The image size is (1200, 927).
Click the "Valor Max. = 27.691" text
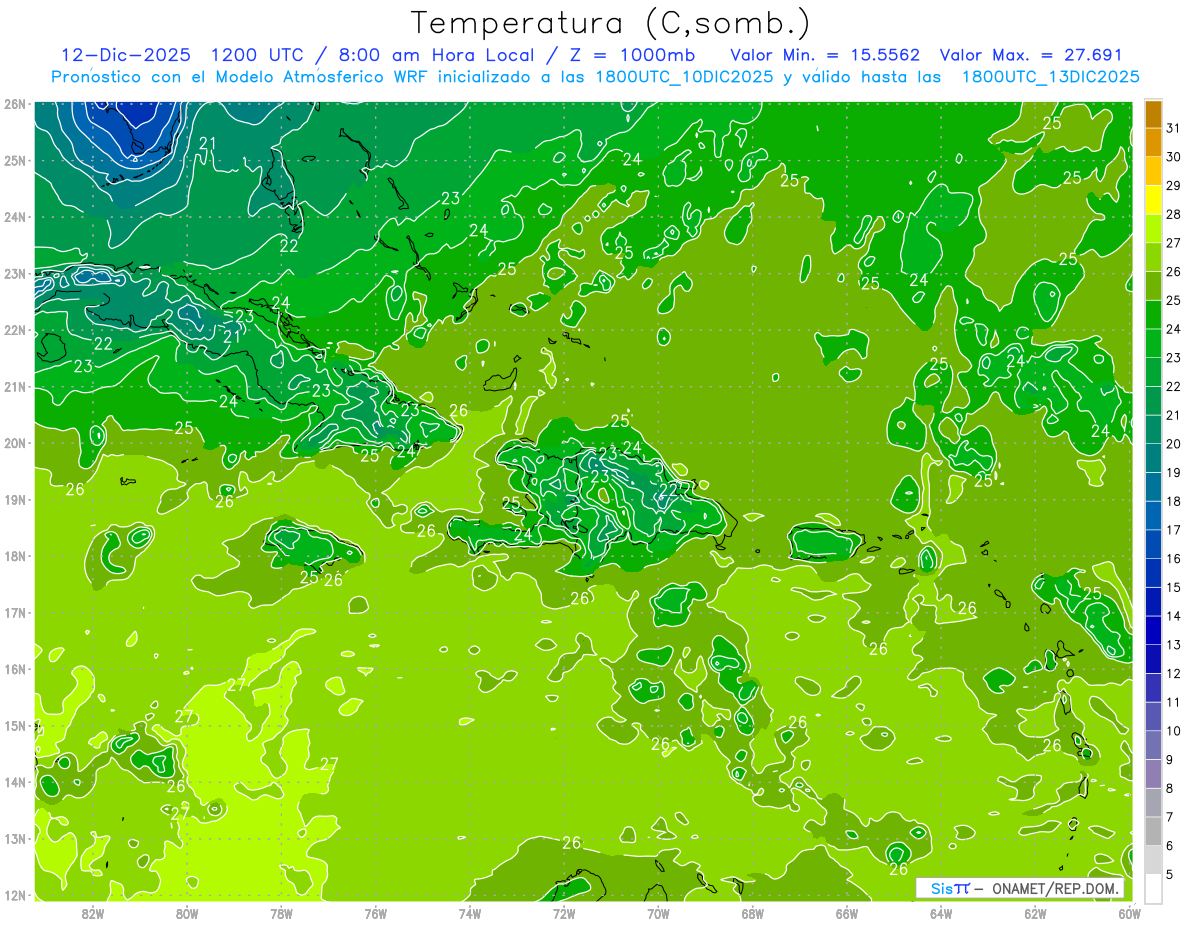point(1031,55)
